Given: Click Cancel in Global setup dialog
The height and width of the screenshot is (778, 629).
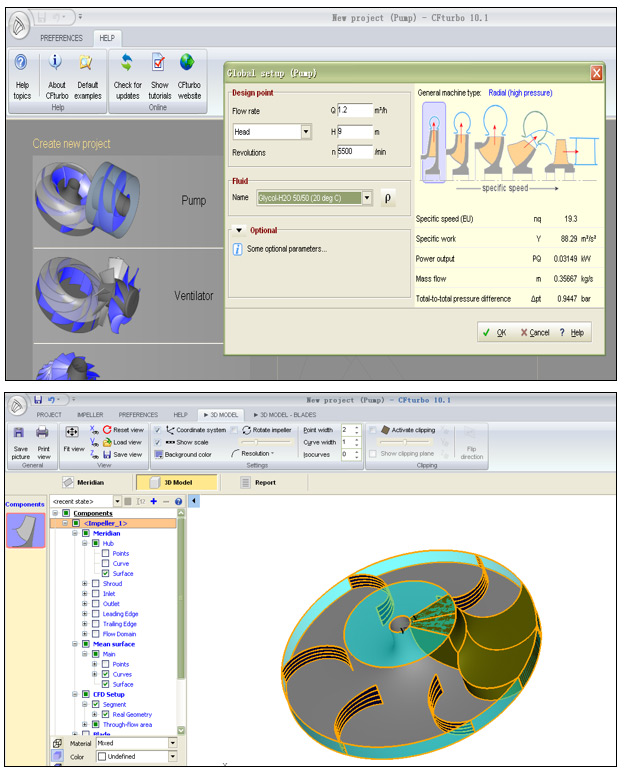Looking at the screenshot, I should [x=535, y=333].
